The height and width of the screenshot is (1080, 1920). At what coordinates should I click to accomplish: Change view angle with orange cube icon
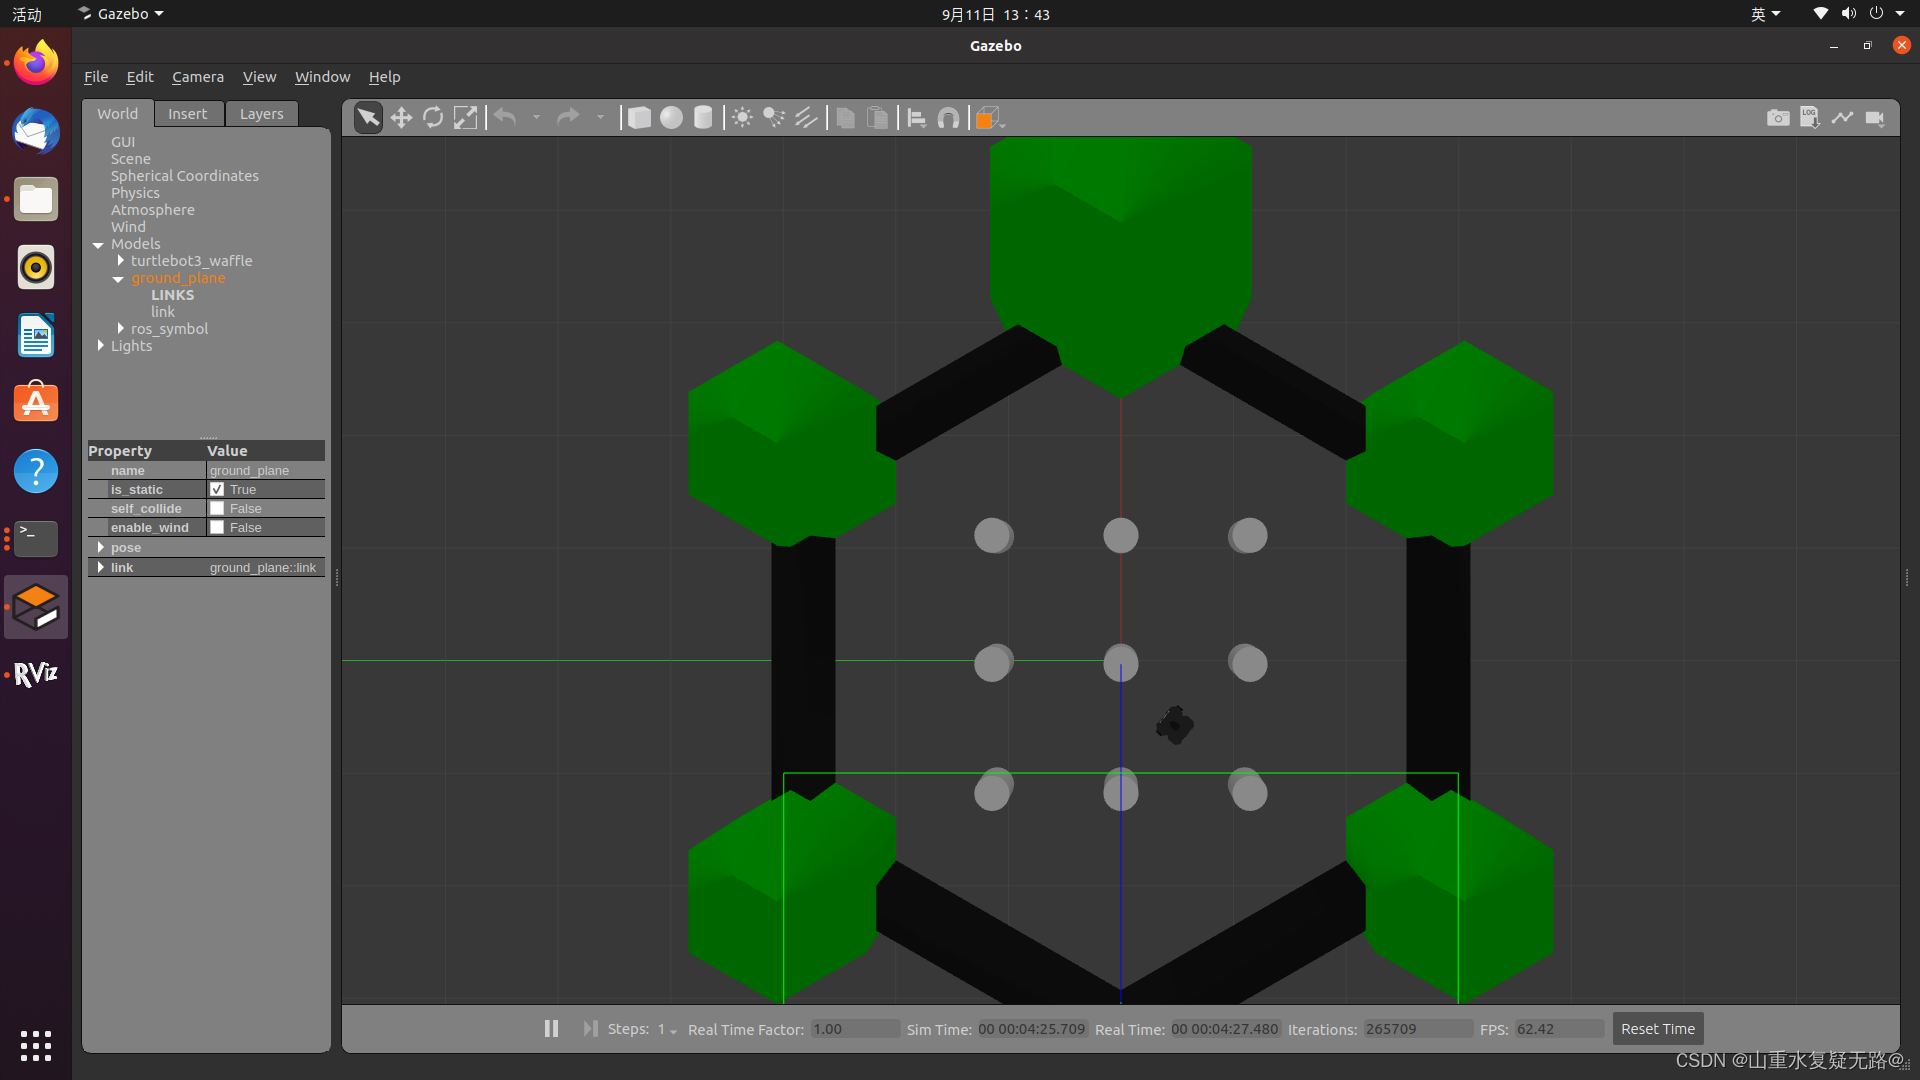tap(988, 118)
